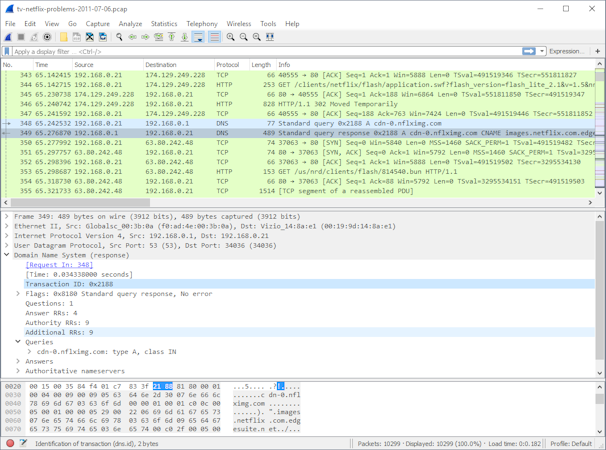606x450 pixels.
Task: Click go to specified packet icon
Action: tap(158, 37)
